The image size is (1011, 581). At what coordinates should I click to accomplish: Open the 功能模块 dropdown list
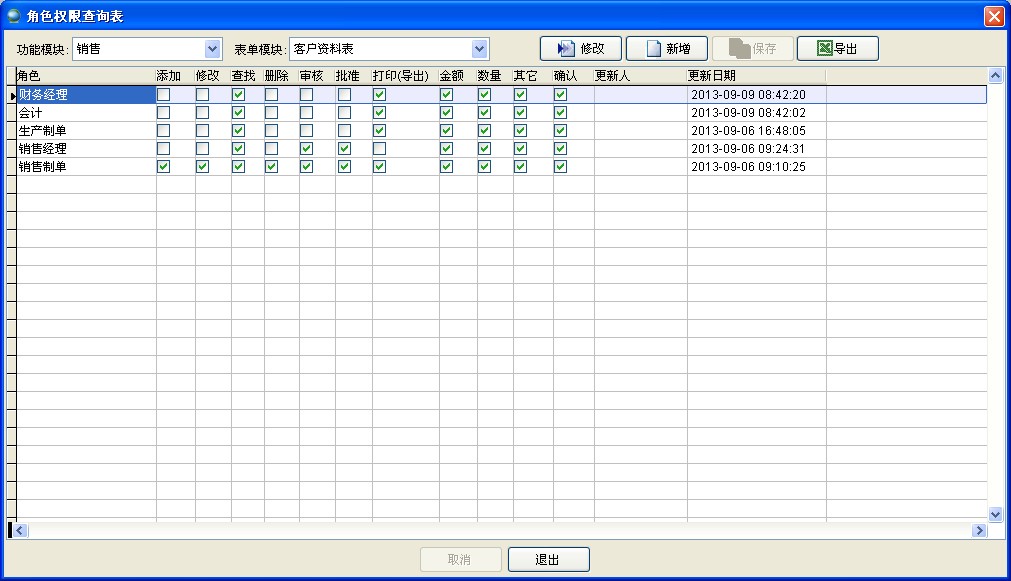(x=212, y=49)
